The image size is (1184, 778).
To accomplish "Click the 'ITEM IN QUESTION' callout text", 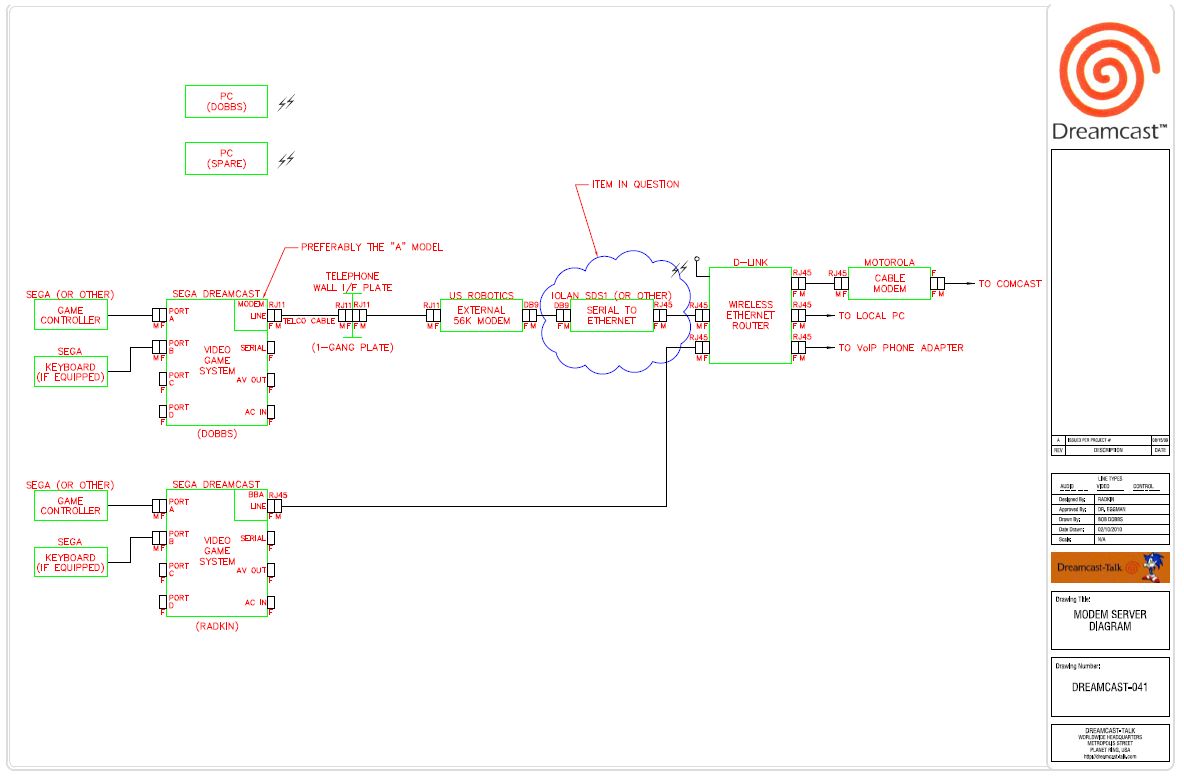I will click(635, 184).
